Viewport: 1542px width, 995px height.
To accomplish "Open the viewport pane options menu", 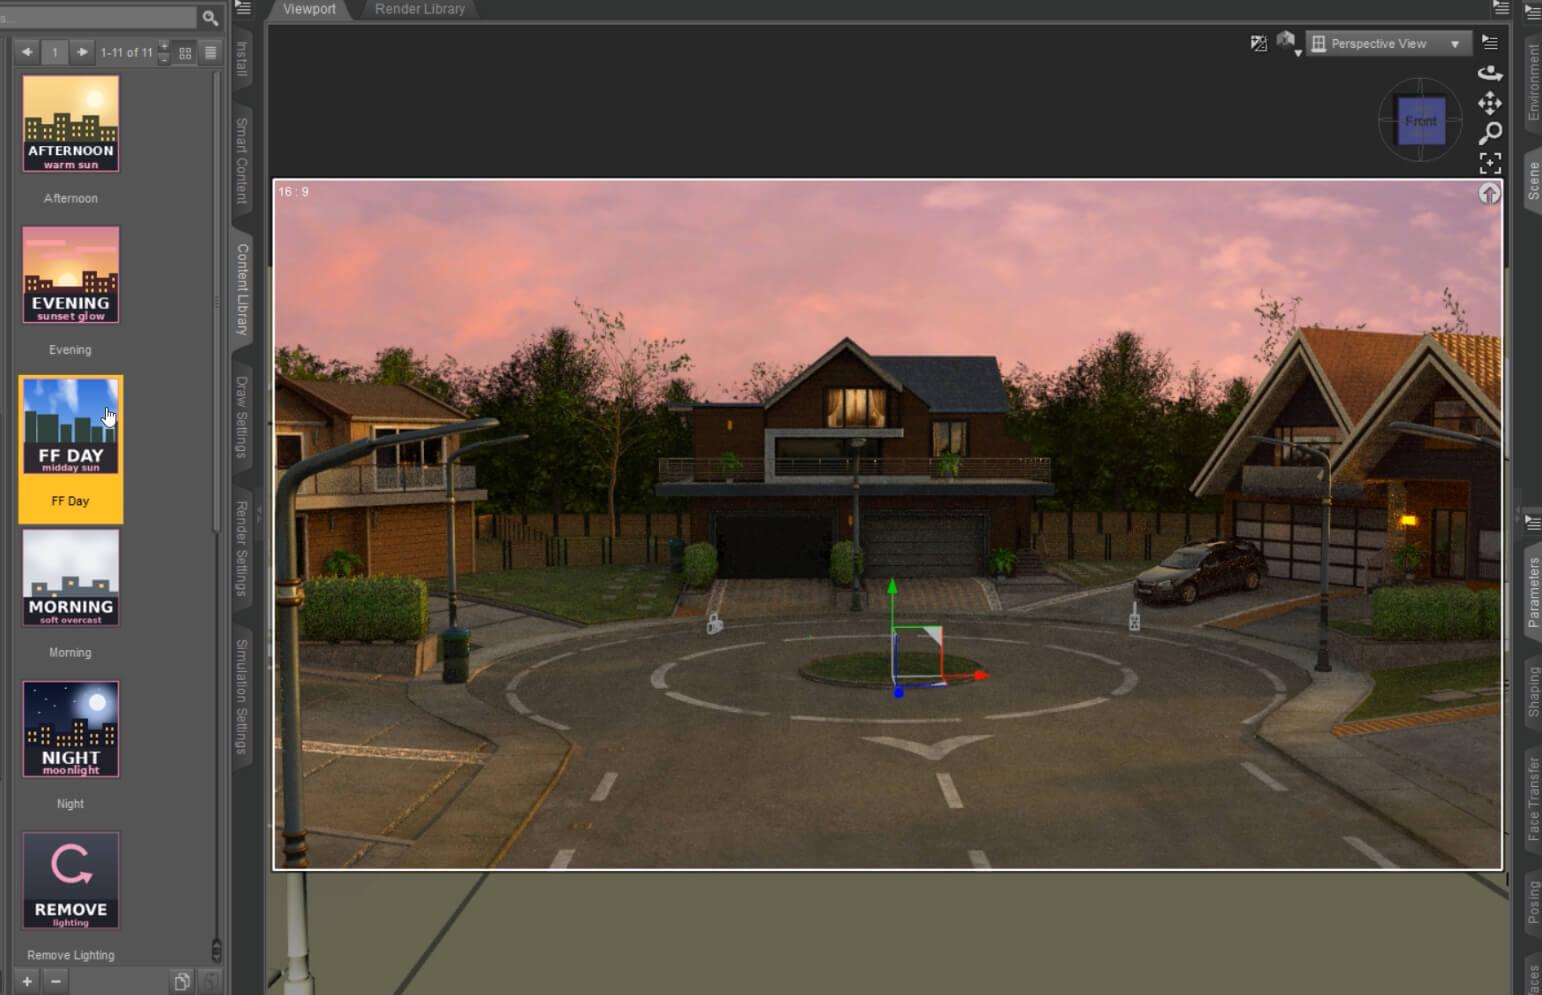I will pos(1490,43).
